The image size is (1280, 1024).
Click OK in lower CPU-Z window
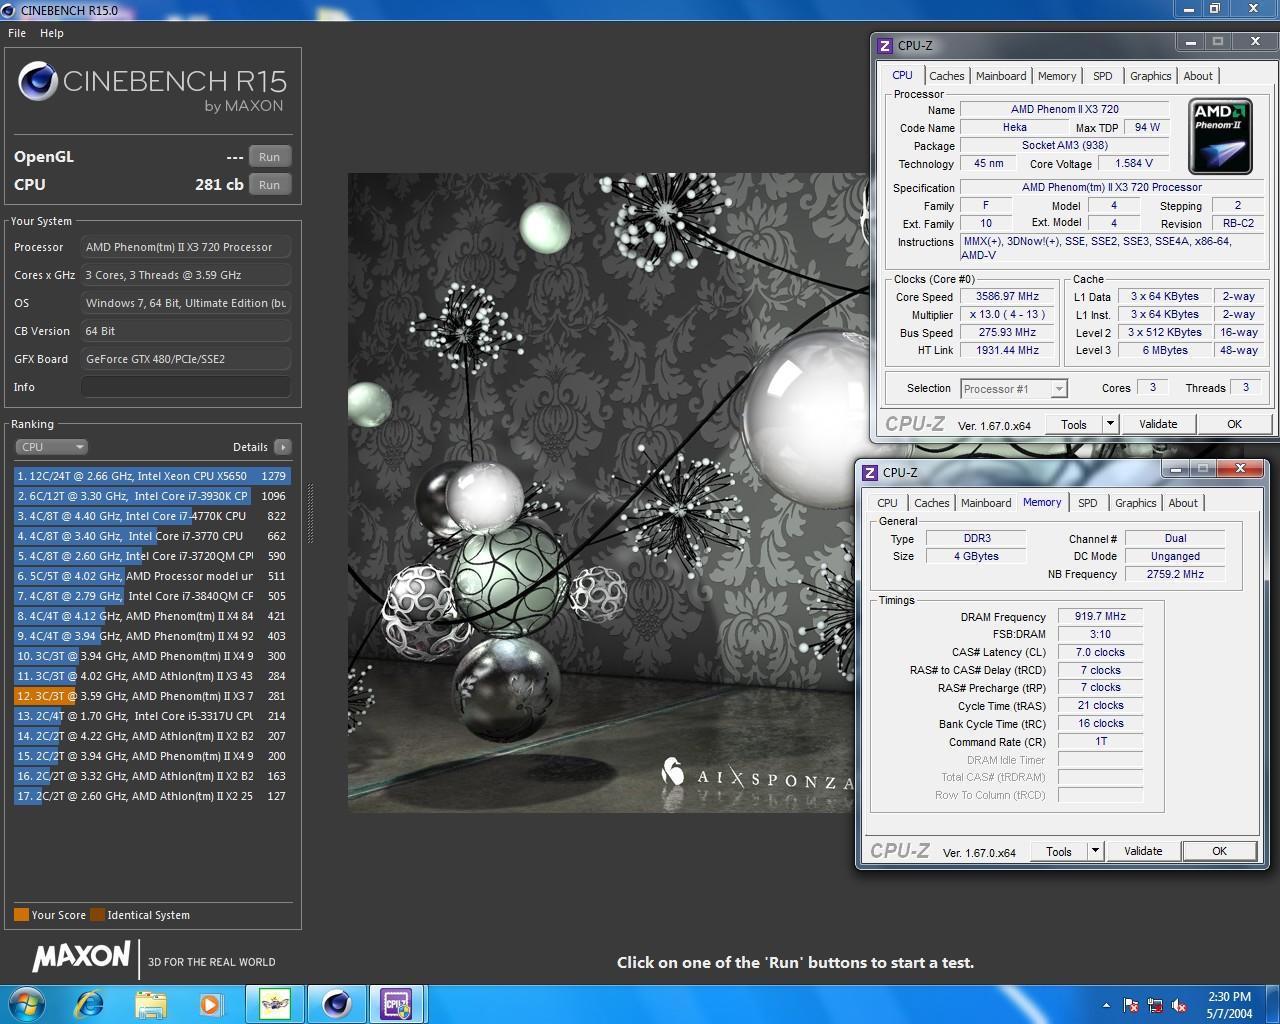tap(1219, 851)
